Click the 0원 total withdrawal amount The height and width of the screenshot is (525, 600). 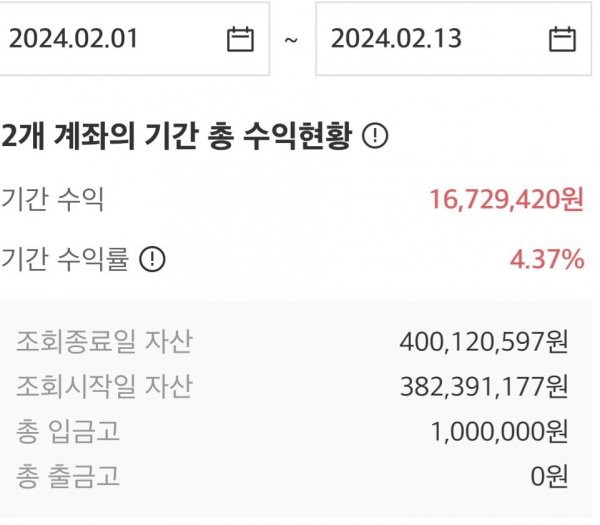[549, 477]
